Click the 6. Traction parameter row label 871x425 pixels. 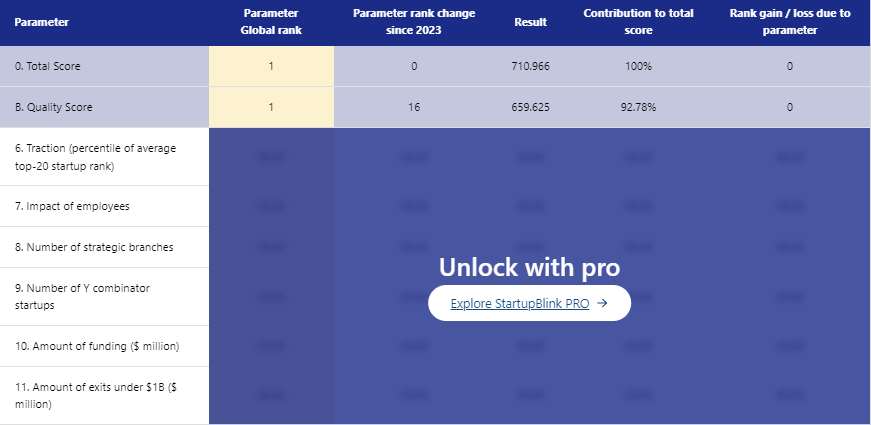click(x=95, y=156)
